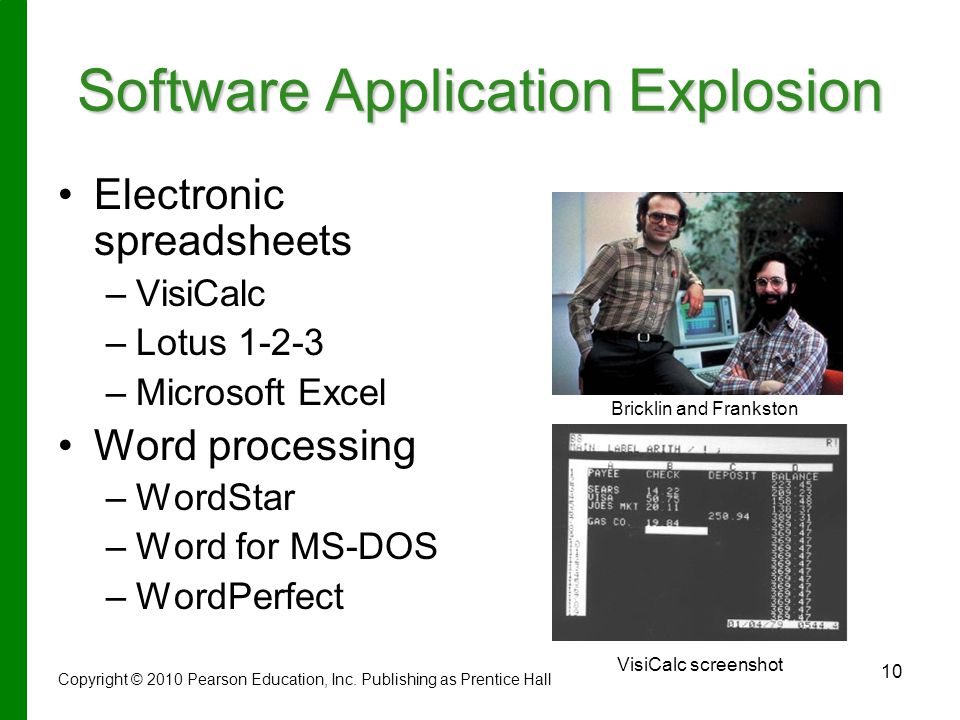The height and width of the screenshot is (720, 960).
Task: Click the slide title "Software Application Explosion"
Action: pos(480,92)
